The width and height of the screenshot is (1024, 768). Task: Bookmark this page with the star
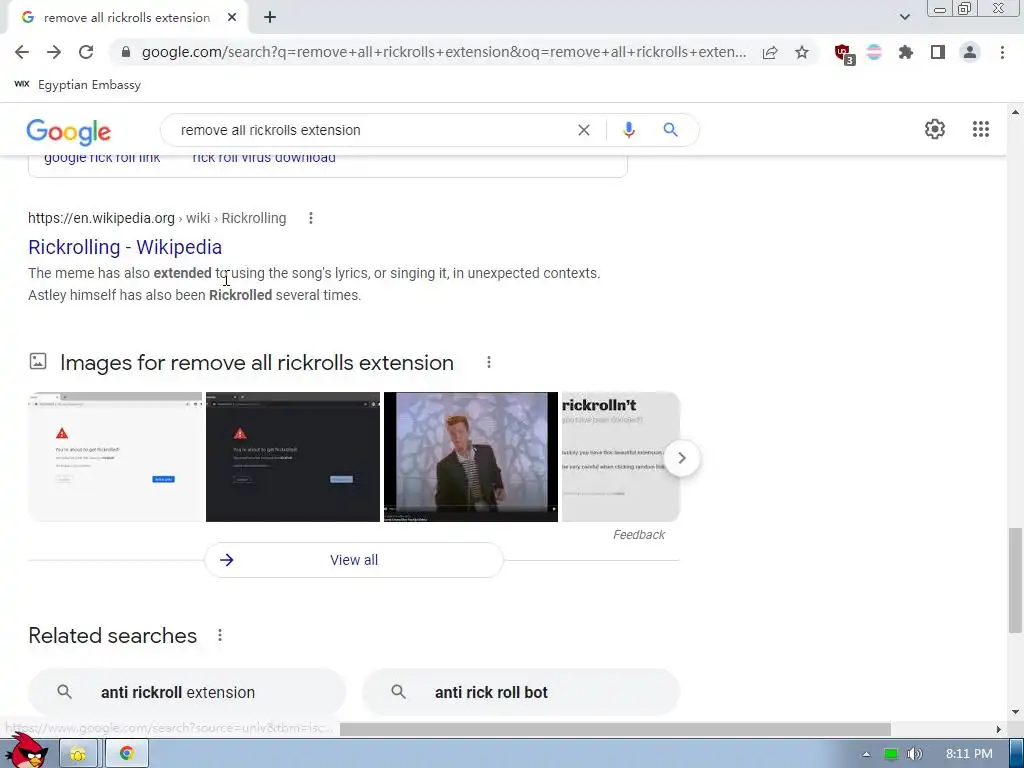point(802,52)
